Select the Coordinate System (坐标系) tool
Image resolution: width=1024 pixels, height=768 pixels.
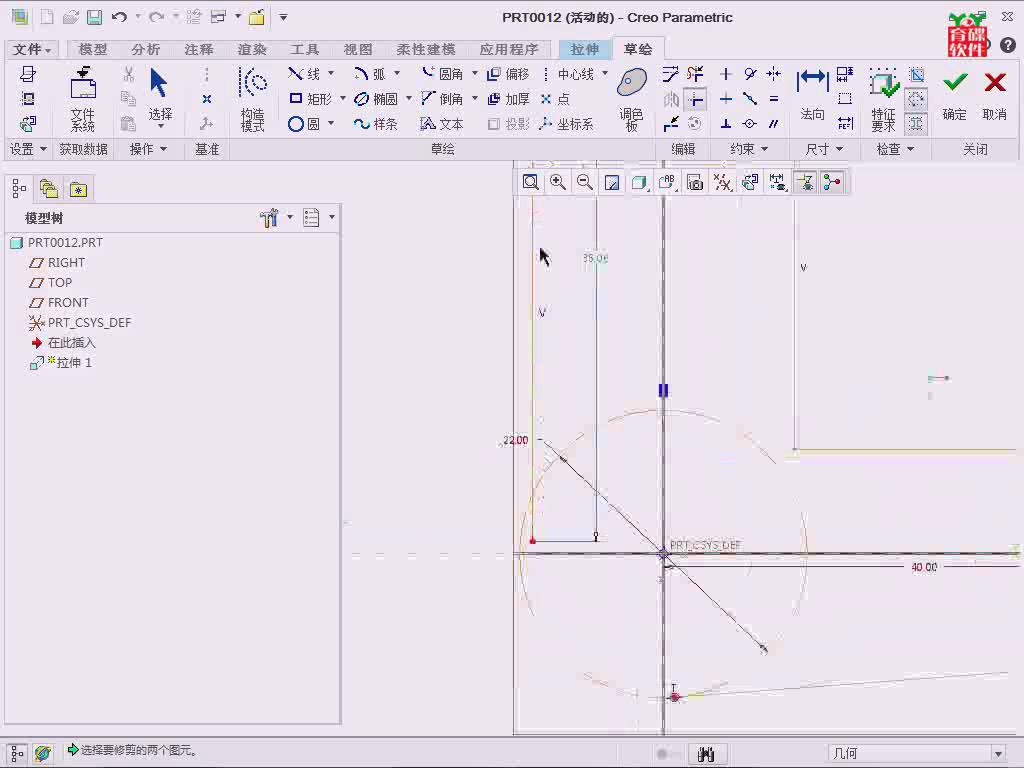[x=567, y=123]
